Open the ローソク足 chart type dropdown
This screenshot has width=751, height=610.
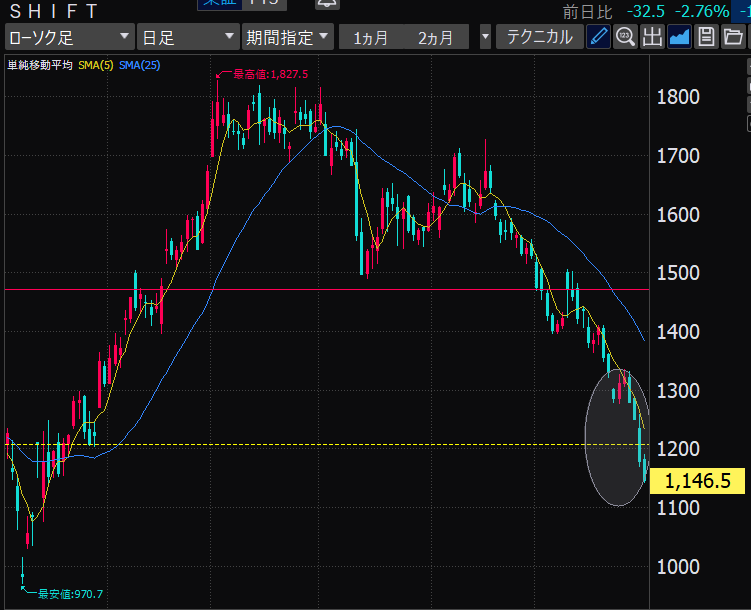[68, 38]
